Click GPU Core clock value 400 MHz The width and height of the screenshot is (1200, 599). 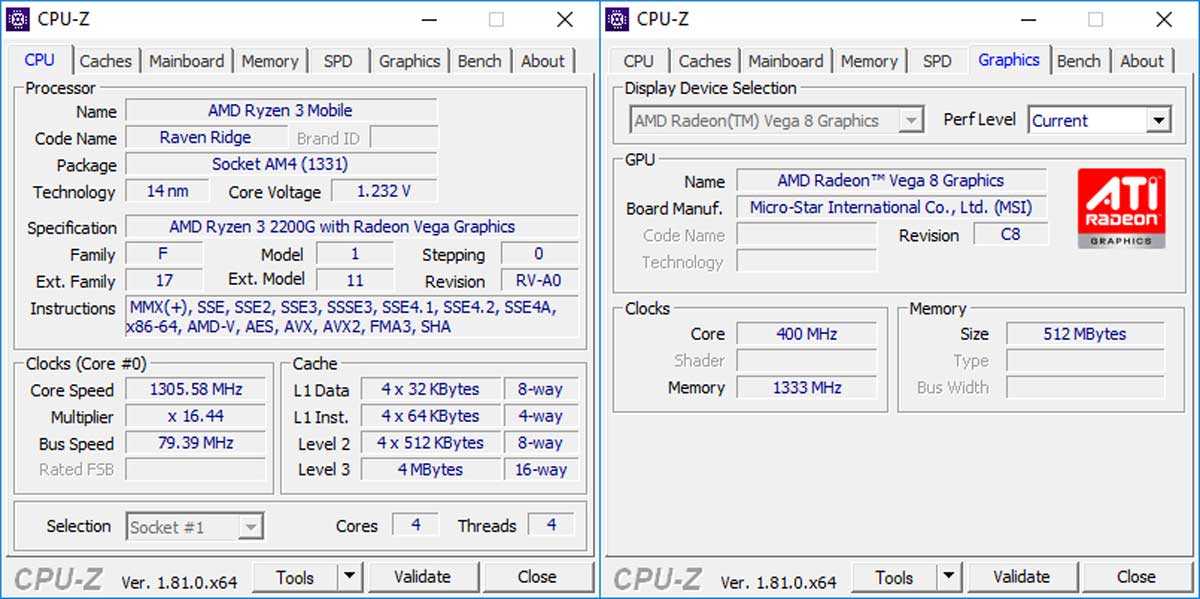[x=806, y=334]
